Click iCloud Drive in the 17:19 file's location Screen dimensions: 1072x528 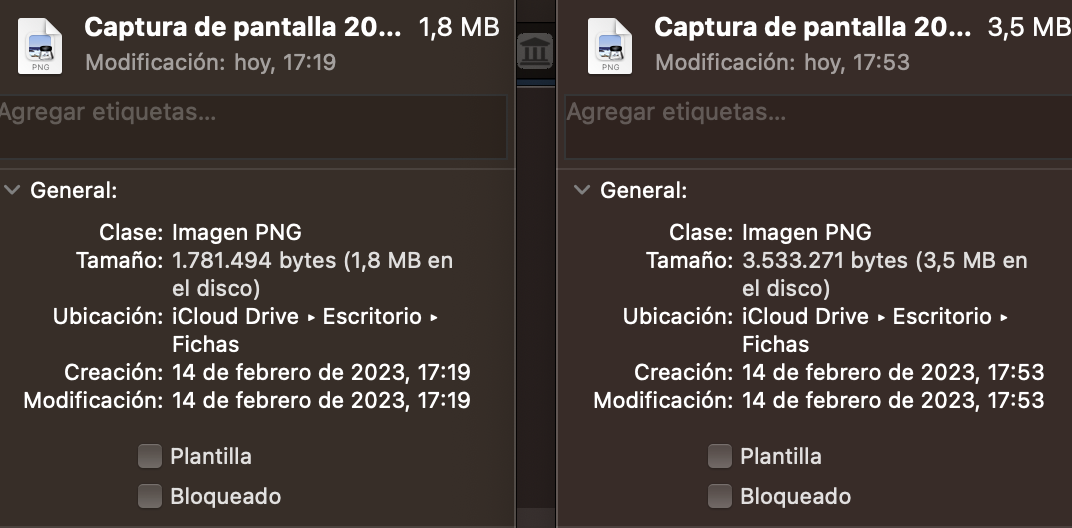tap(235, 317)
